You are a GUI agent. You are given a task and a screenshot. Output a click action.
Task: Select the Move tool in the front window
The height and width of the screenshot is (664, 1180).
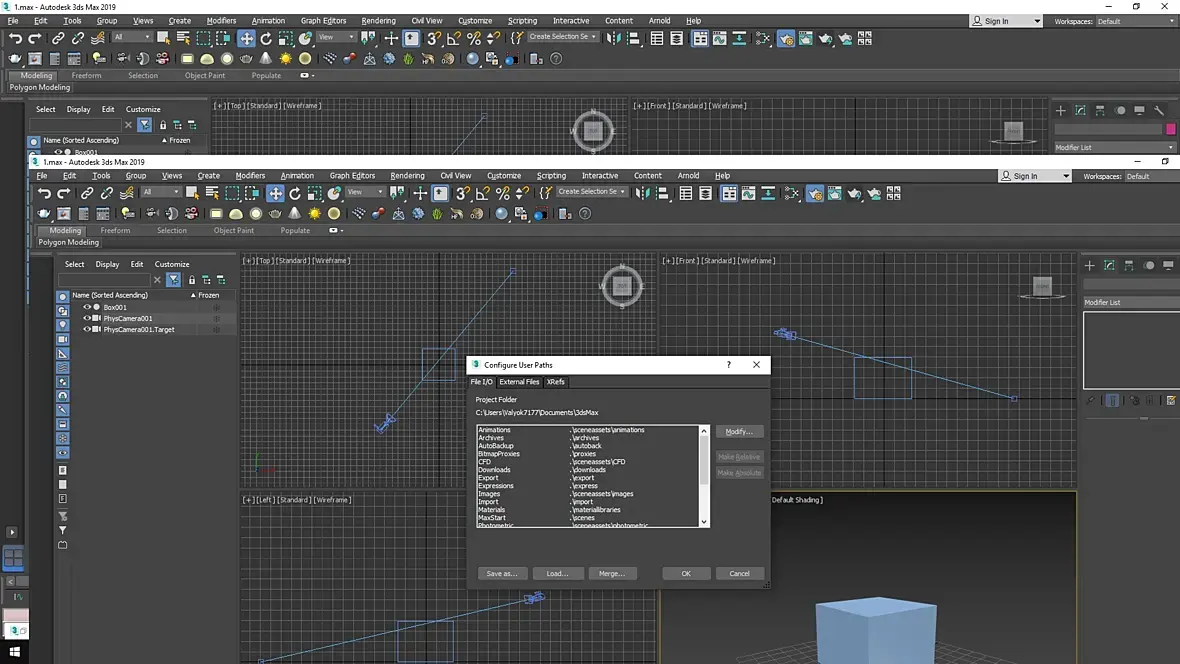[275, 194]
